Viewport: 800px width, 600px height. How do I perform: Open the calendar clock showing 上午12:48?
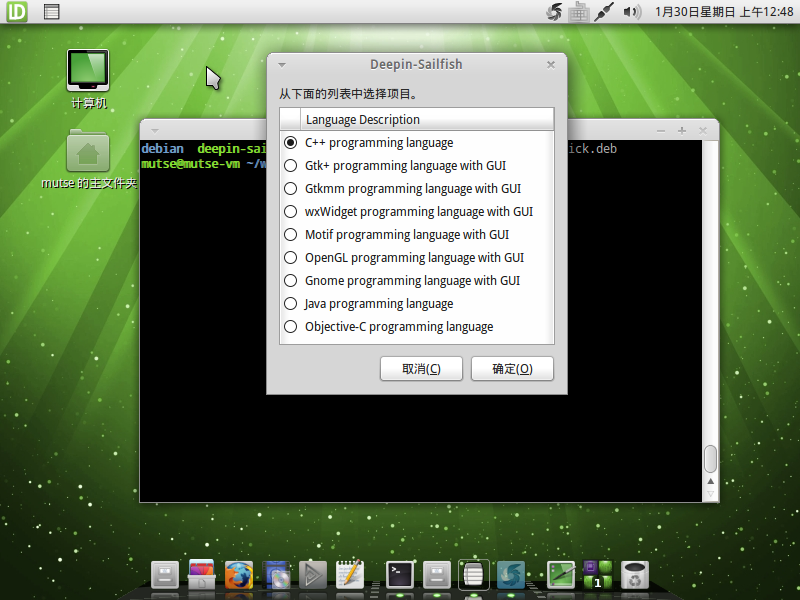click(x=724, y=12)
